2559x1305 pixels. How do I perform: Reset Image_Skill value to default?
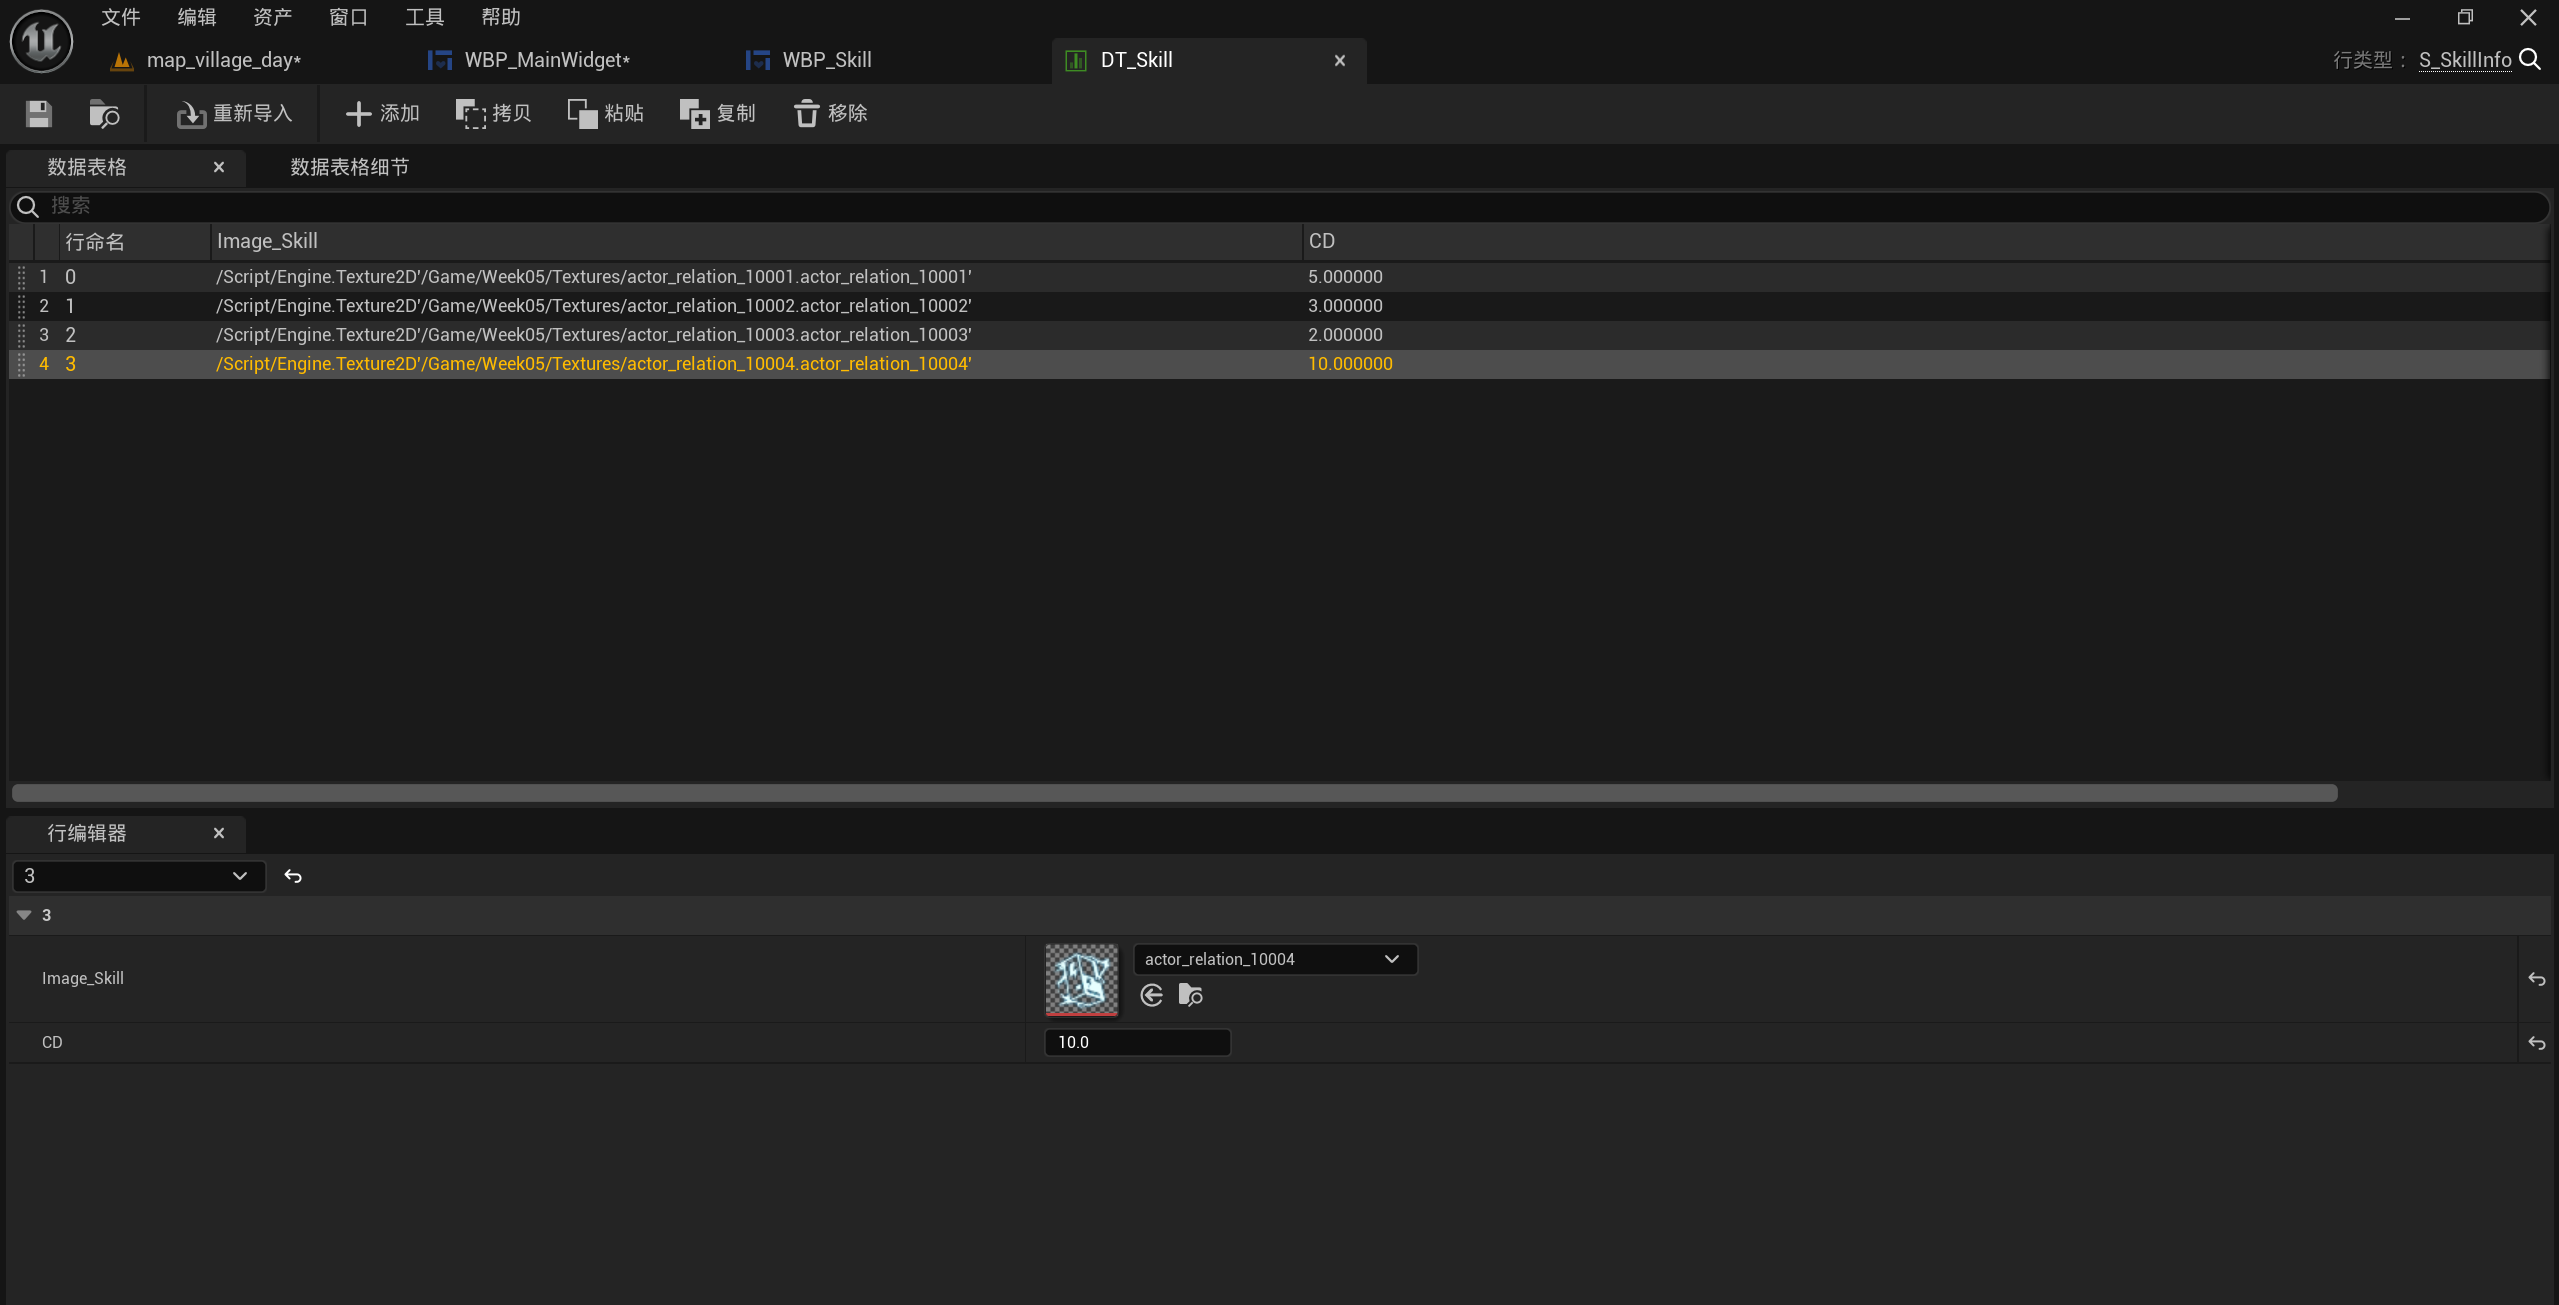[x=2536, y=979]
